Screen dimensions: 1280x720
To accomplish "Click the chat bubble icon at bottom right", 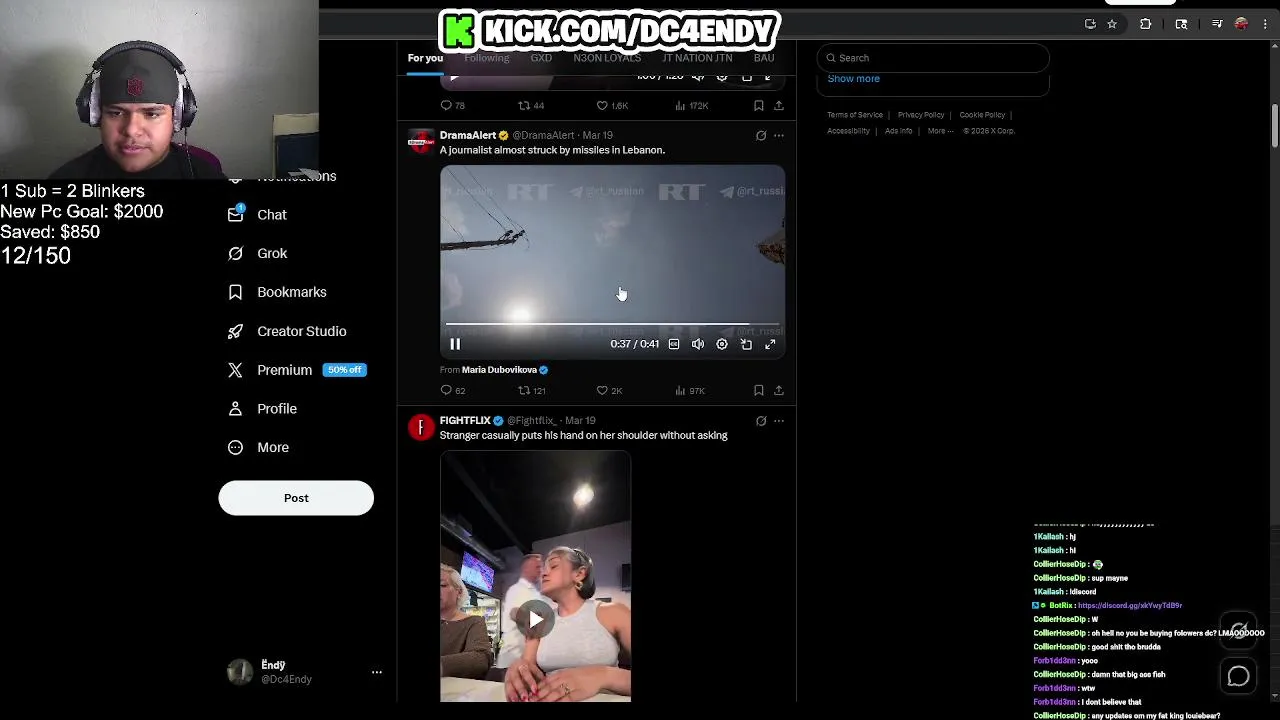I will tap(1238, 677).
